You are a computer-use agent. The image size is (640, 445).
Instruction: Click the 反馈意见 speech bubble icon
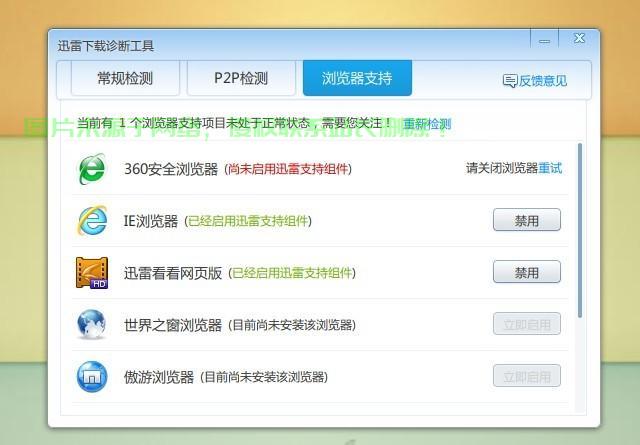(x=510, y=80)
